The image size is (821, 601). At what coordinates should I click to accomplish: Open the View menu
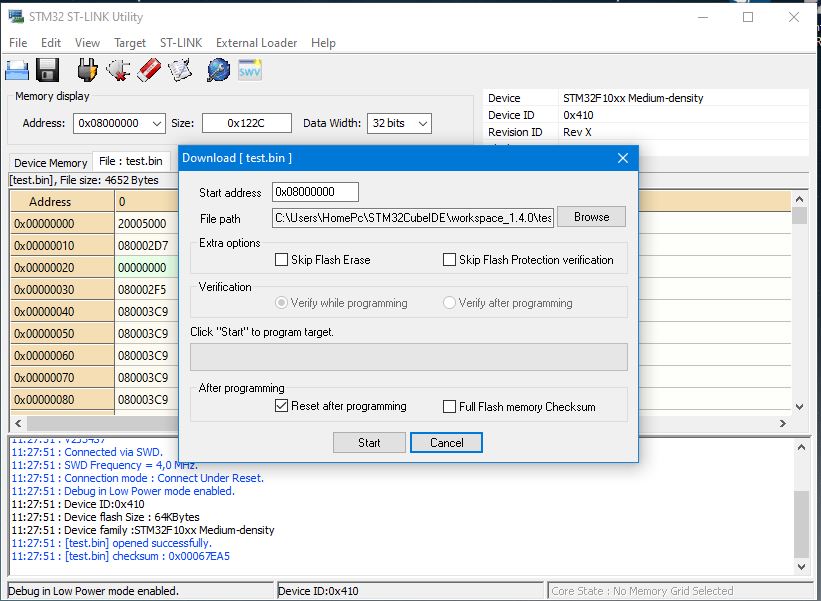click(87, 43)
